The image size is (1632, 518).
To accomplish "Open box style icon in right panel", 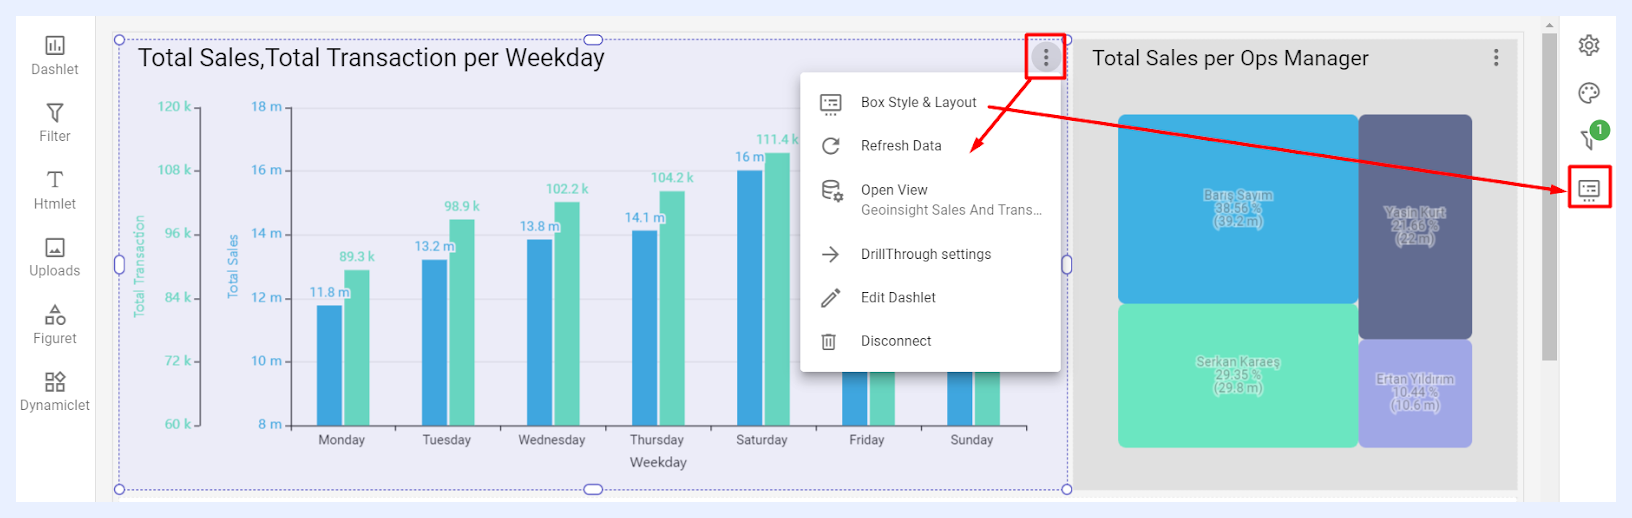I will (x=1589, y=188).
